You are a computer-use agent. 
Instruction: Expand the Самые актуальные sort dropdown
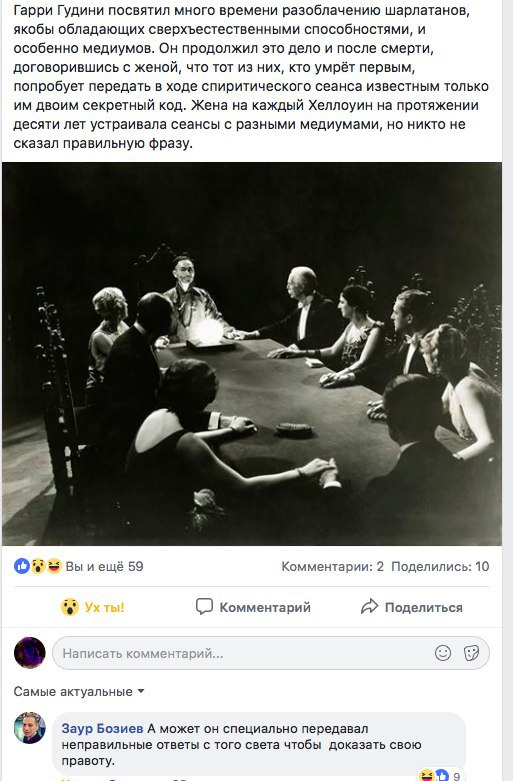click(79, 692)
